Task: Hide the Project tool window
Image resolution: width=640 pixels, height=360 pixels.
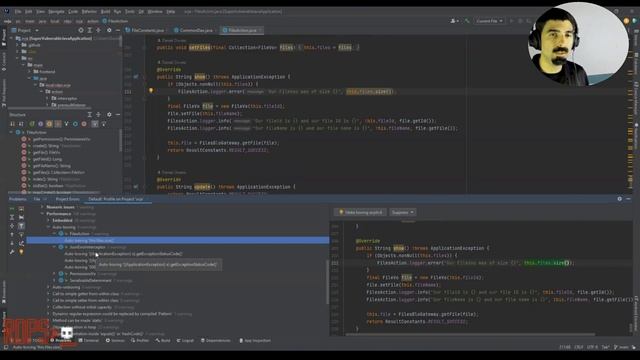Action: [x=118, y=30]
